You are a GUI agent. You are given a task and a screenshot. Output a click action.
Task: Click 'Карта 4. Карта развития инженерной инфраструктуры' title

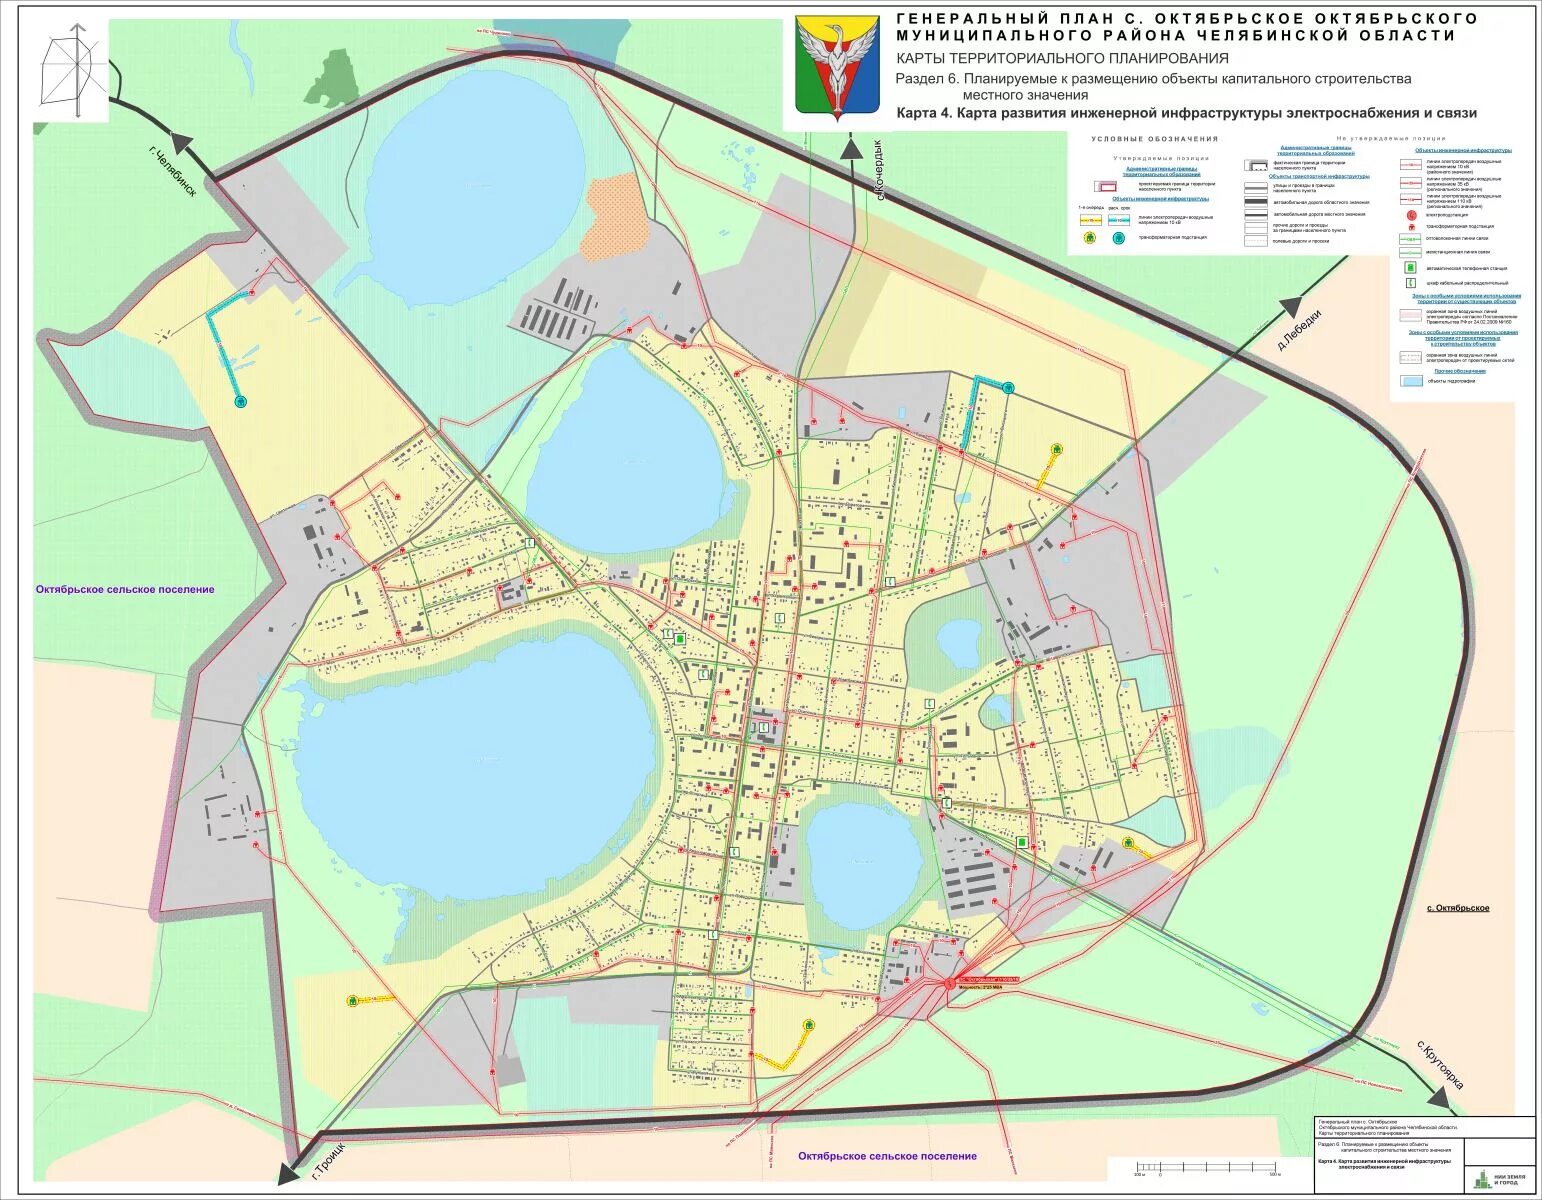tap(1186, 114)
